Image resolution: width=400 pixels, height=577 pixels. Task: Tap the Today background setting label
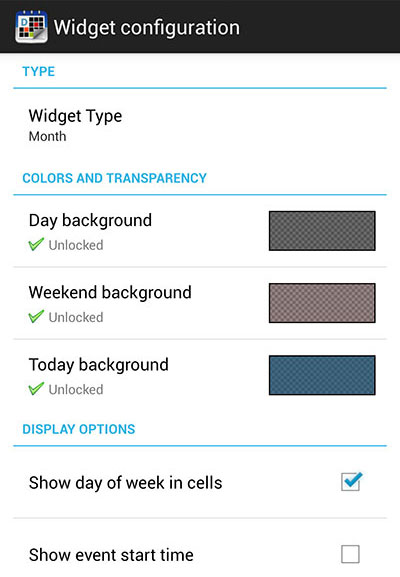point(99,365)
